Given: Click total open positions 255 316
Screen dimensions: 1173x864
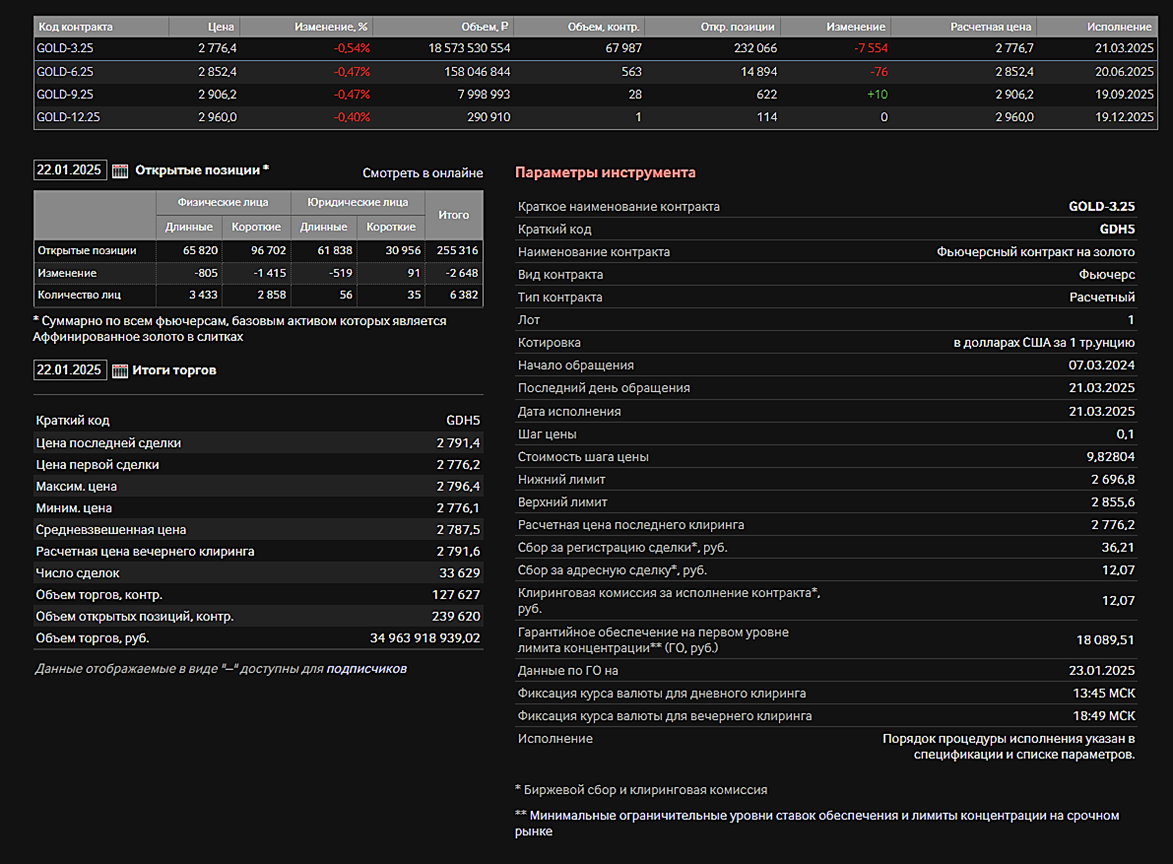Looking at the screenshot, I should 457,251.
